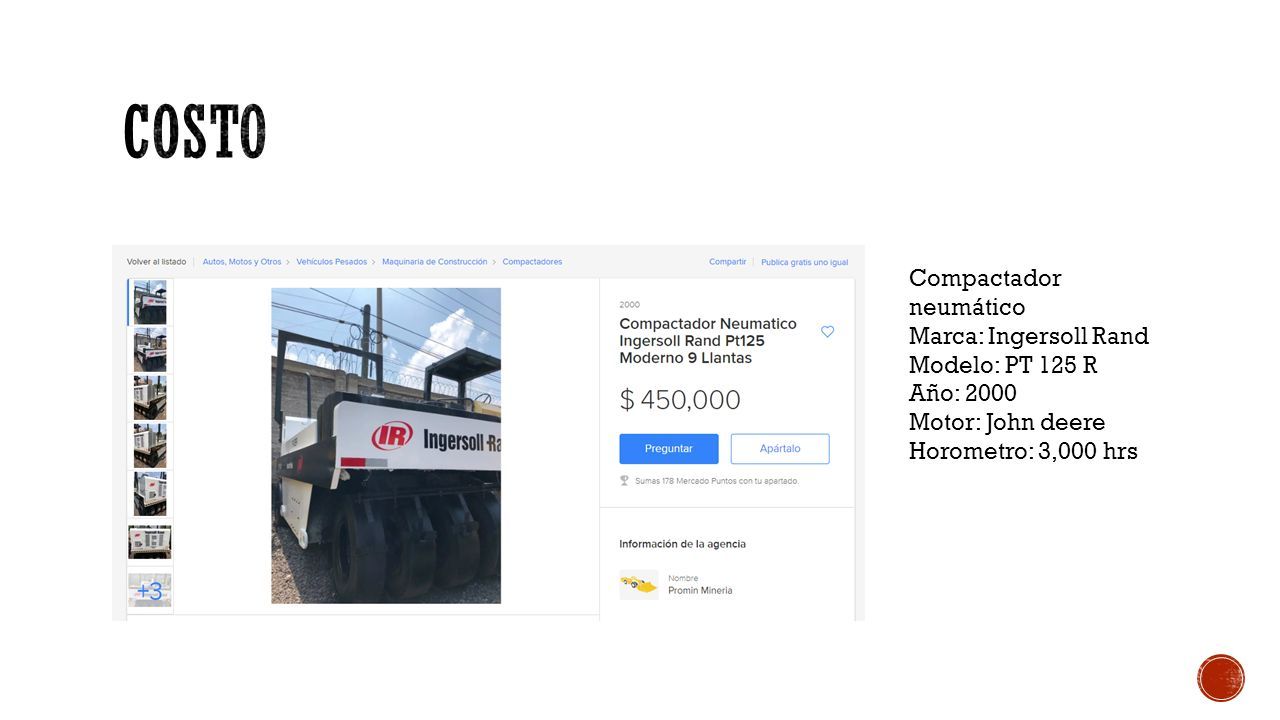Click the Promin Mineria agency logo
This screenshot has width=1280, height=720.
tap(638, 584)
